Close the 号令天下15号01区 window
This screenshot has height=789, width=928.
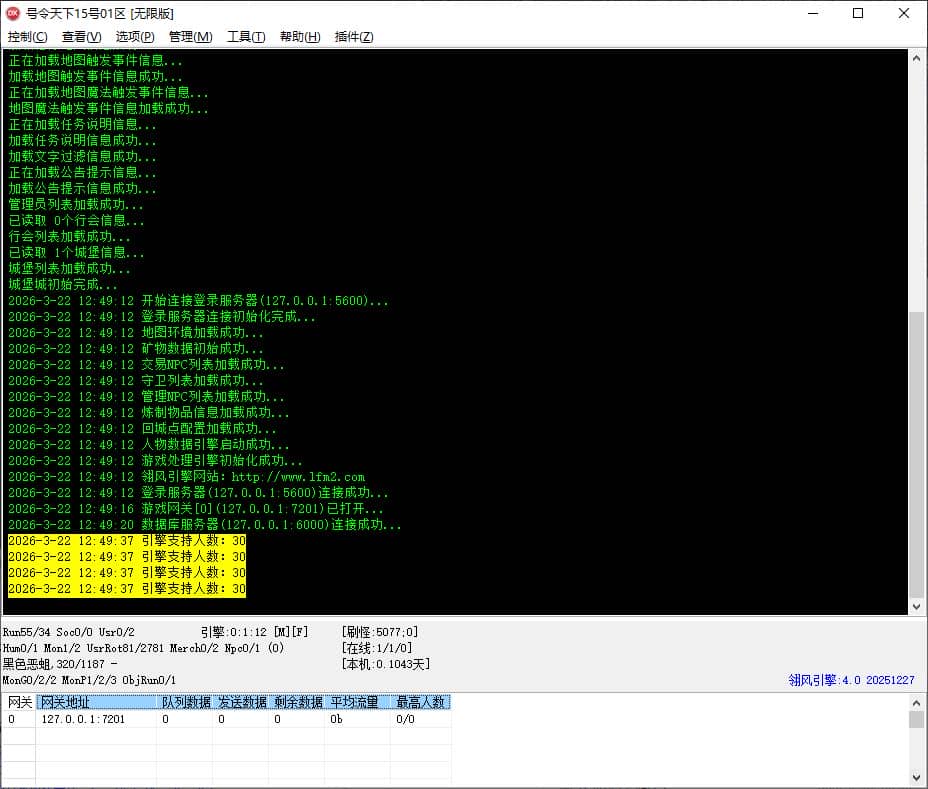[904, 13]
